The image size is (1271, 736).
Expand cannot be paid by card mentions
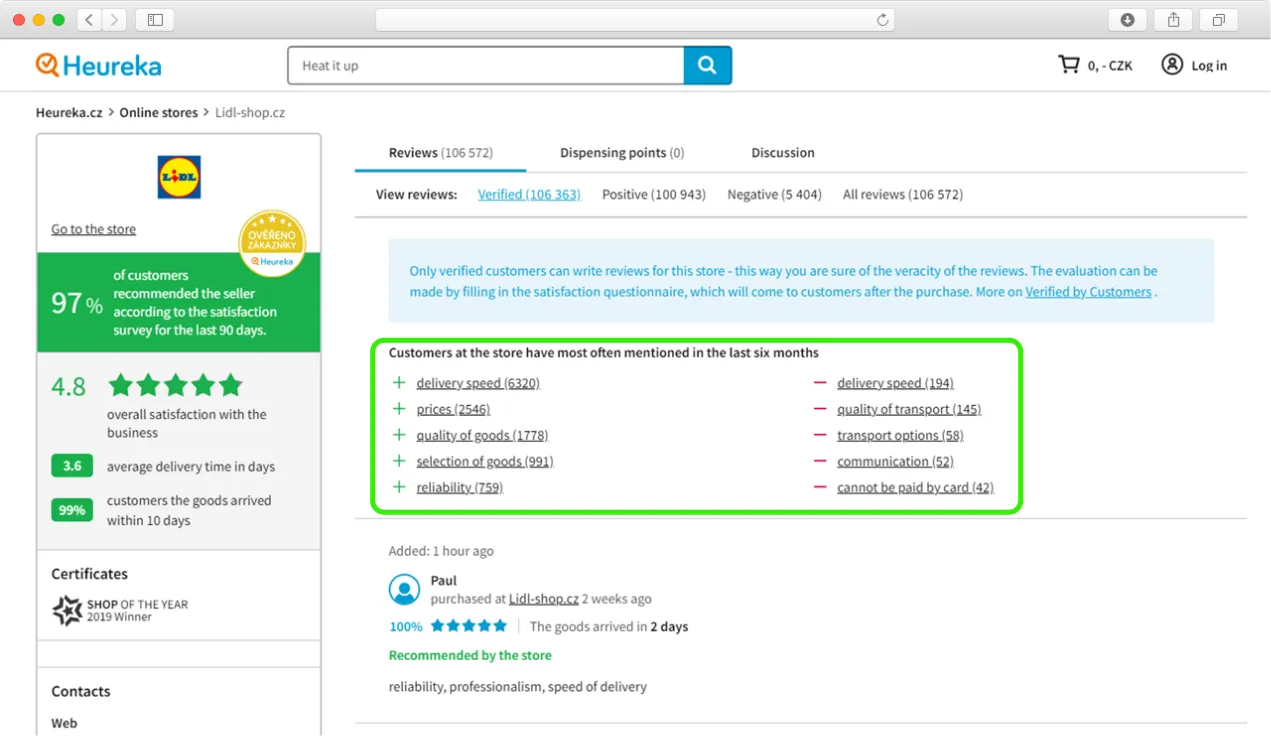[913, 487]
